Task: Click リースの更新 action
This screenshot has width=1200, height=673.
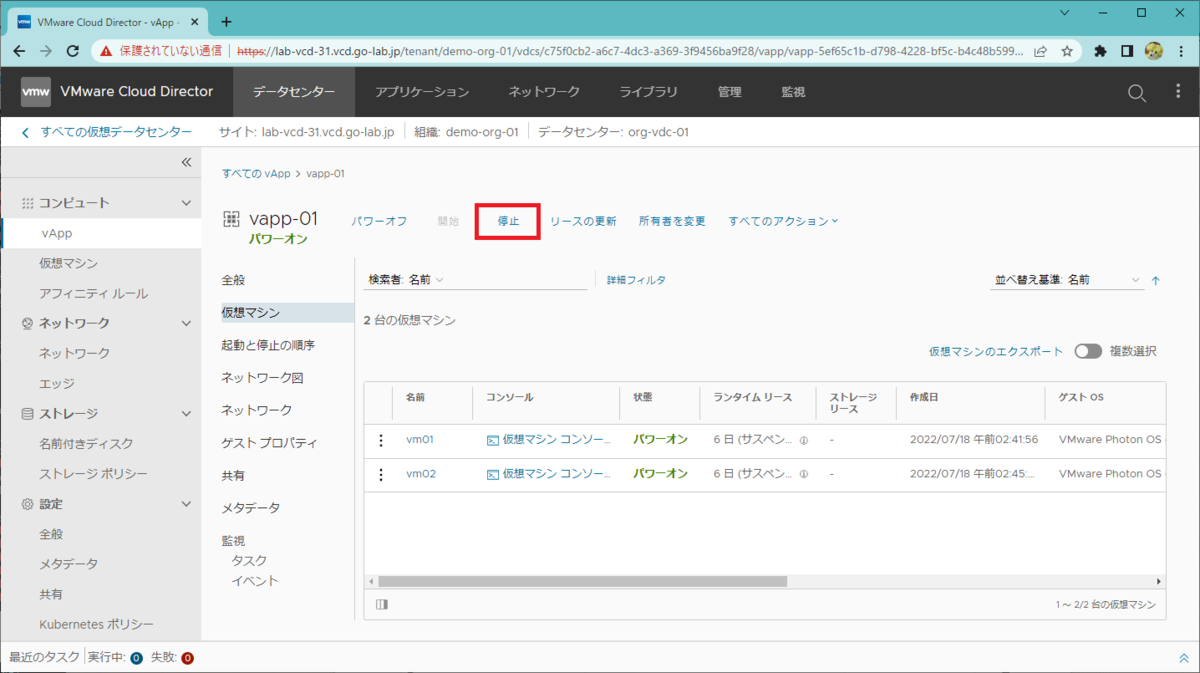Action: click(x=583, y=221)
